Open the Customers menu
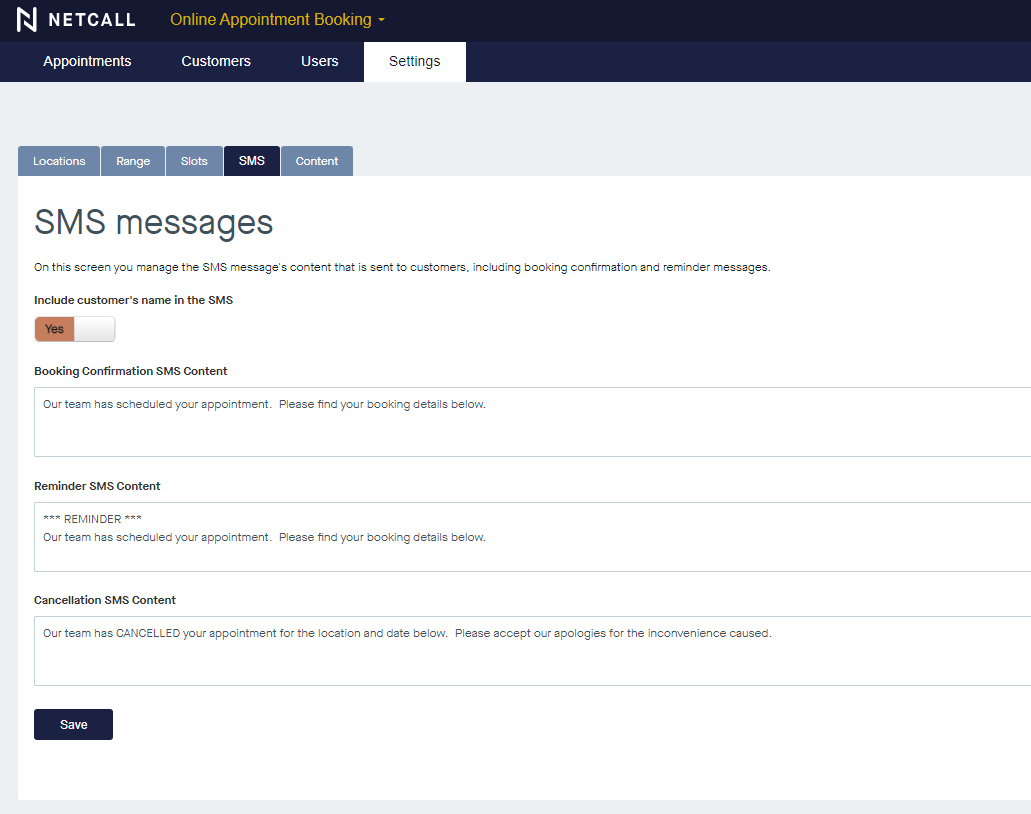The image size is (1031, 814). (x=216, y=61)
